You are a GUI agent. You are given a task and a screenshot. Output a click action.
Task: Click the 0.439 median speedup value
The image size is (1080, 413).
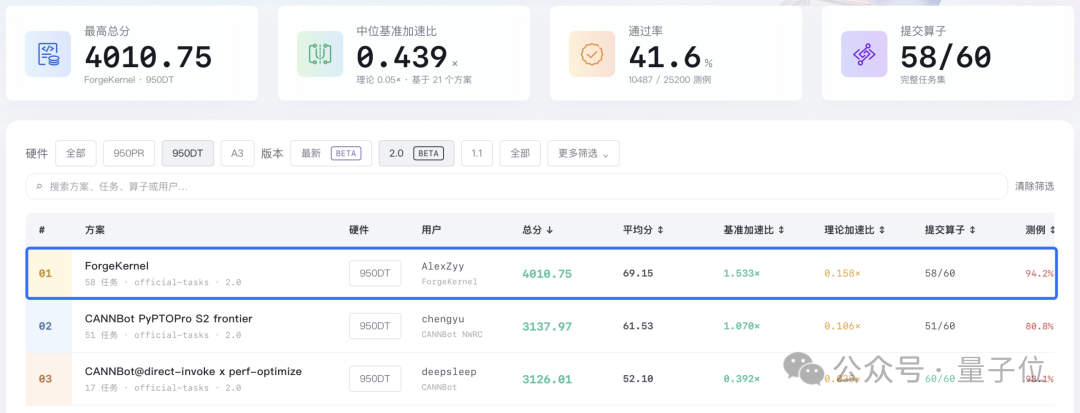(402, 57)
